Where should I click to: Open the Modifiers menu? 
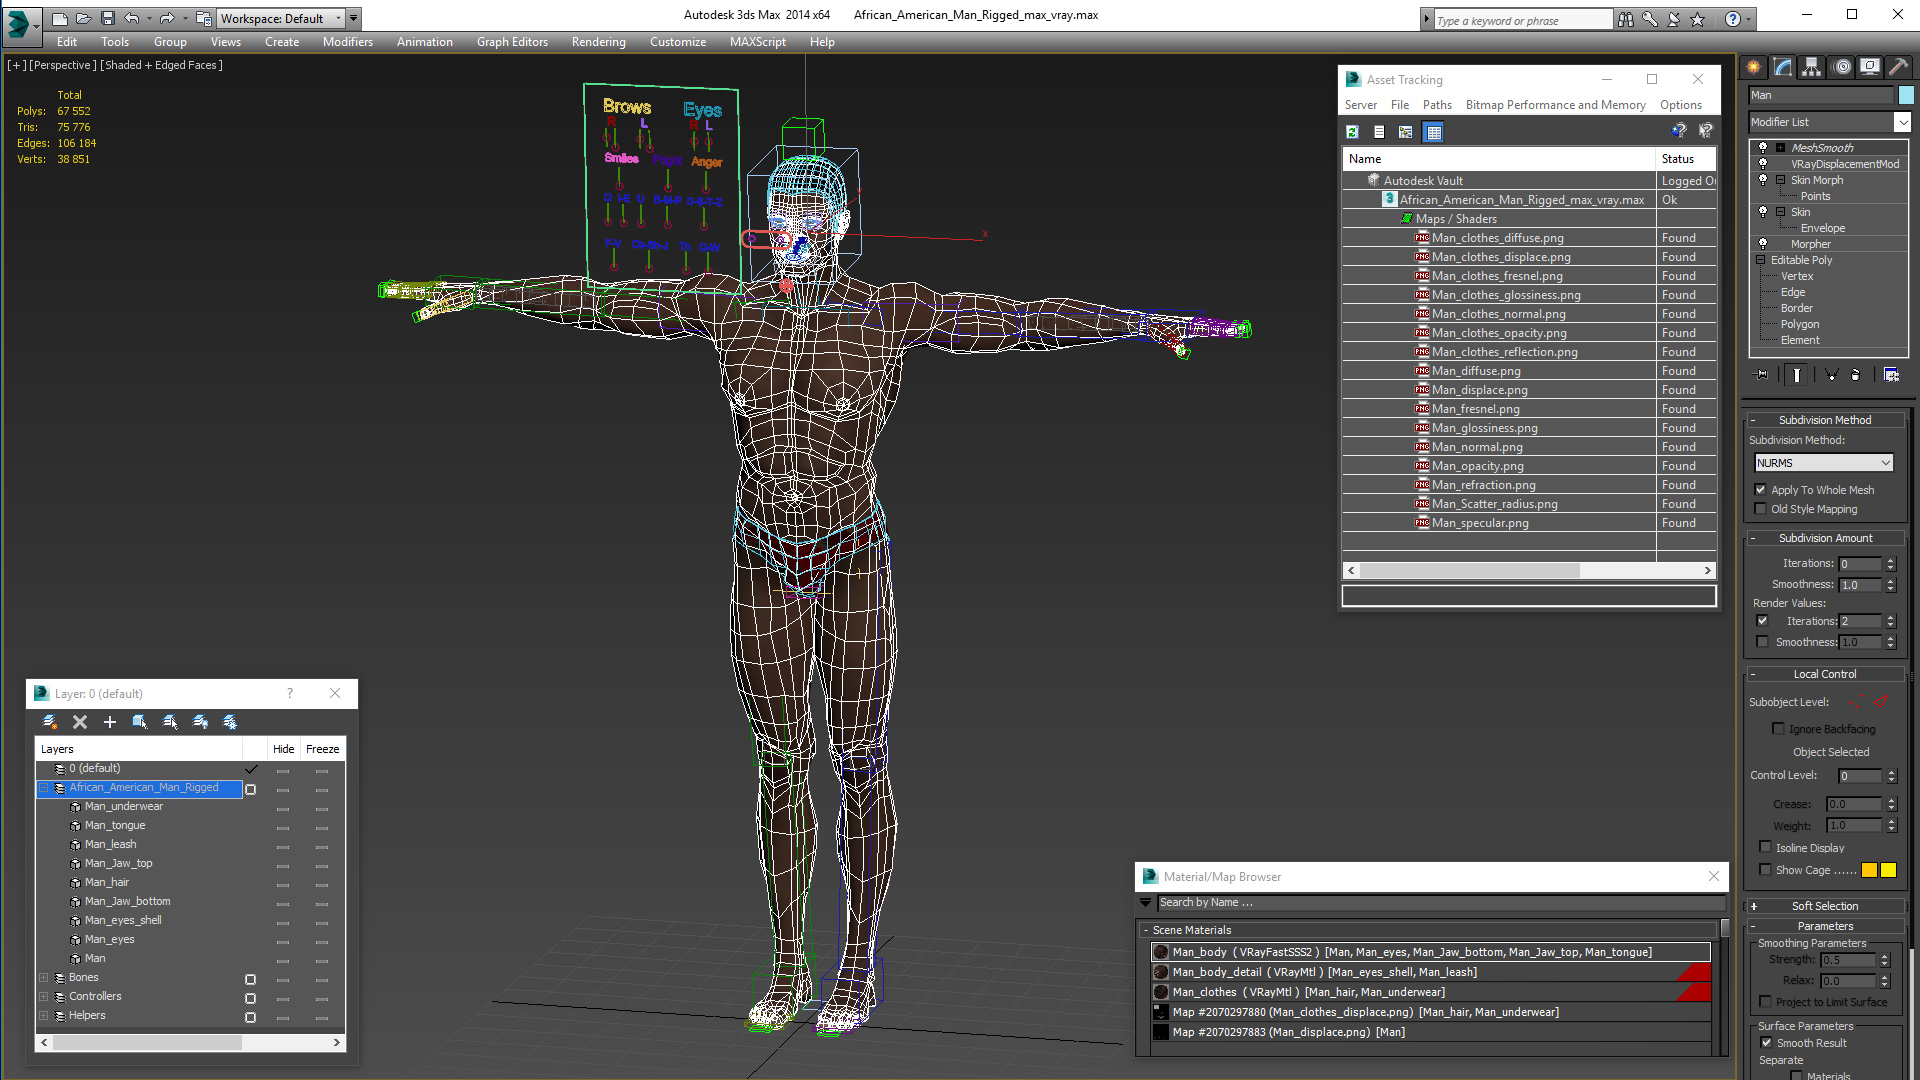pyautogui.click(x=347, y=42)
